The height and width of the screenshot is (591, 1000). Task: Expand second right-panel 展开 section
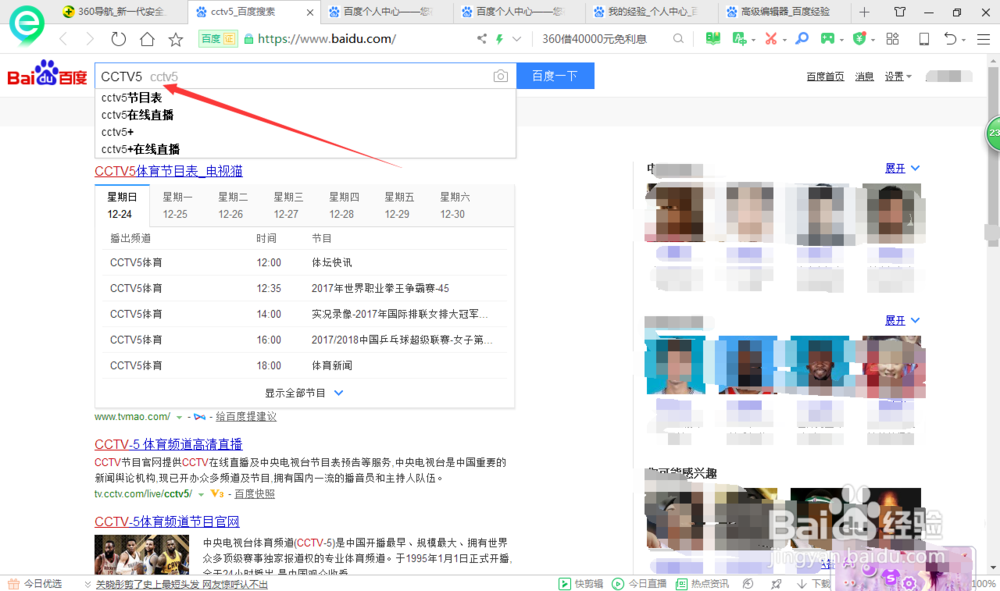[902, 321]
